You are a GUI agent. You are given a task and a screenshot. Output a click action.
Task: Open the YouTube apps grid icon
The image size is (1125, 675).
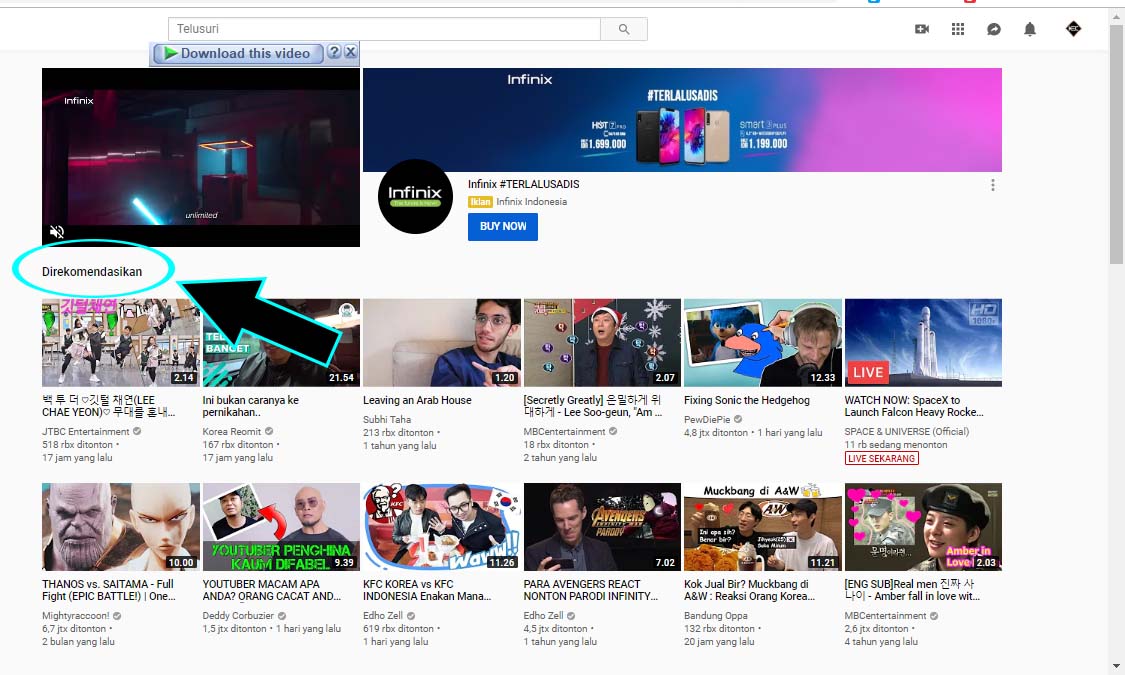958,29
